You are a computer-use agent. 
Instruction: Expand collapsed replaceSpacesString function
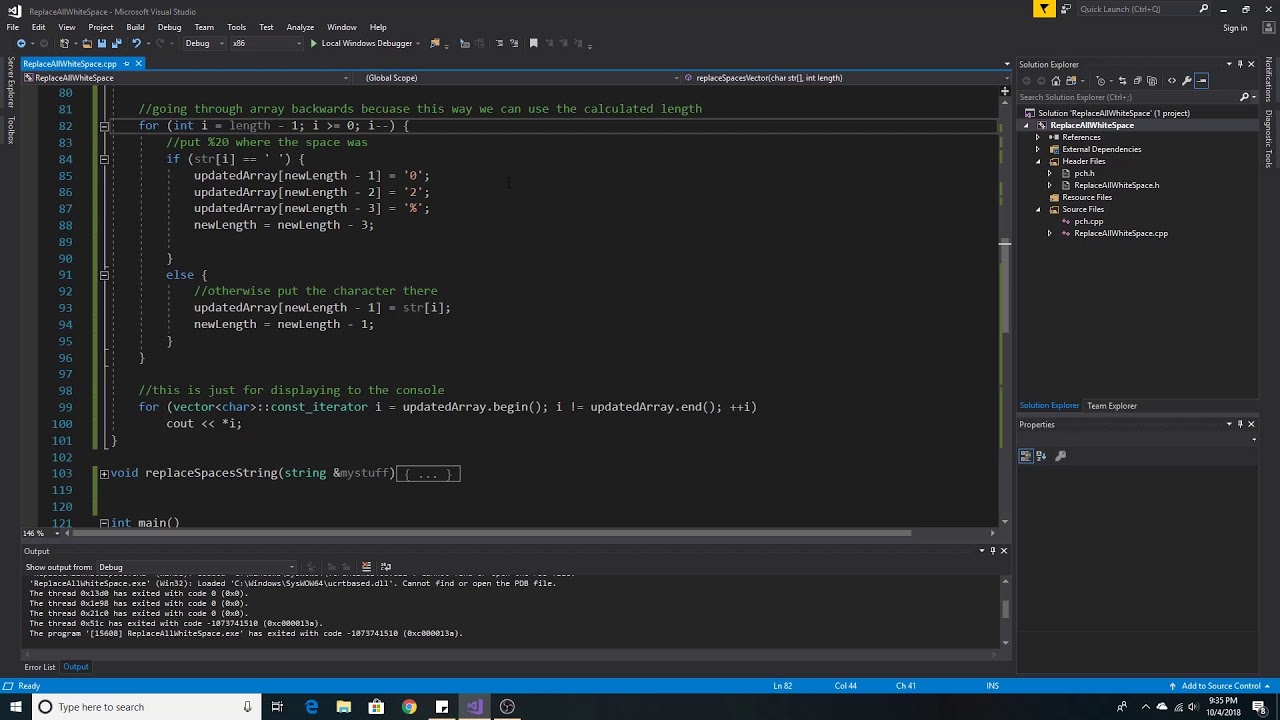point(104,473)
